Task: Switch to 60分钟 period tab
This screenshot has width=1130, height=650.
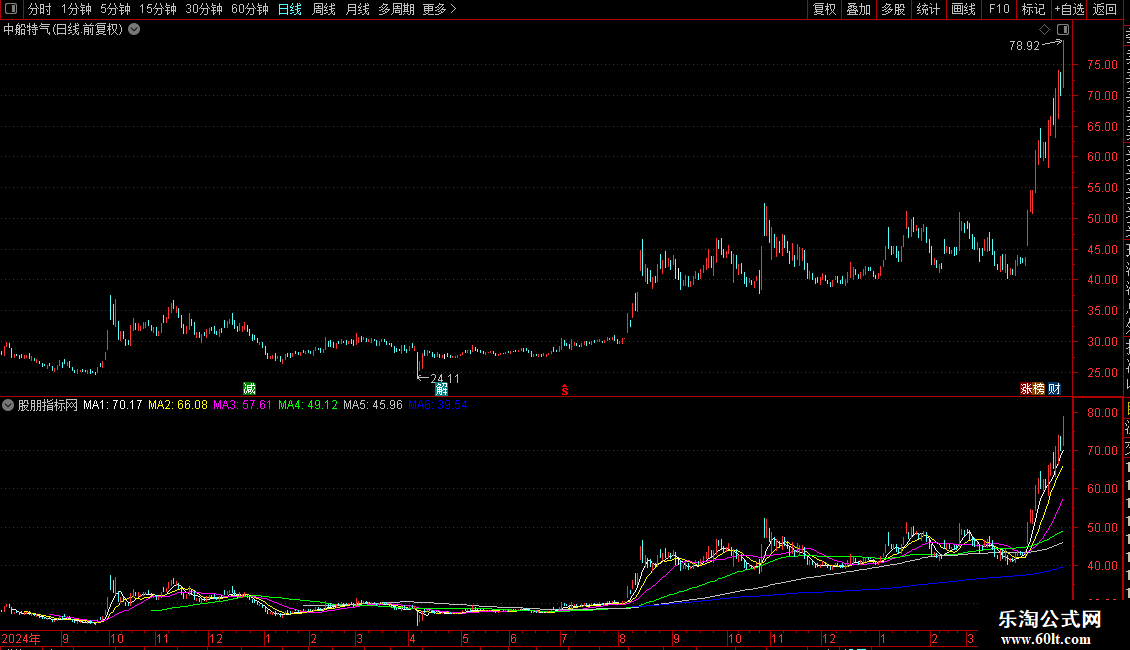Action: pos(249,9)
